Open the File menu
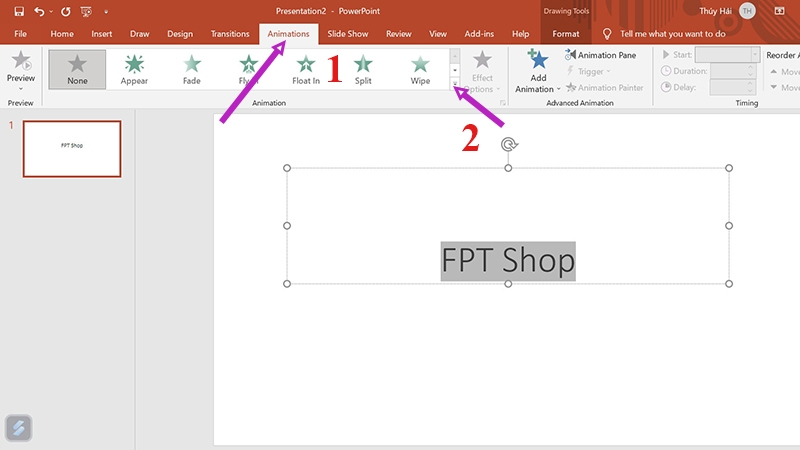 point(20,34)
